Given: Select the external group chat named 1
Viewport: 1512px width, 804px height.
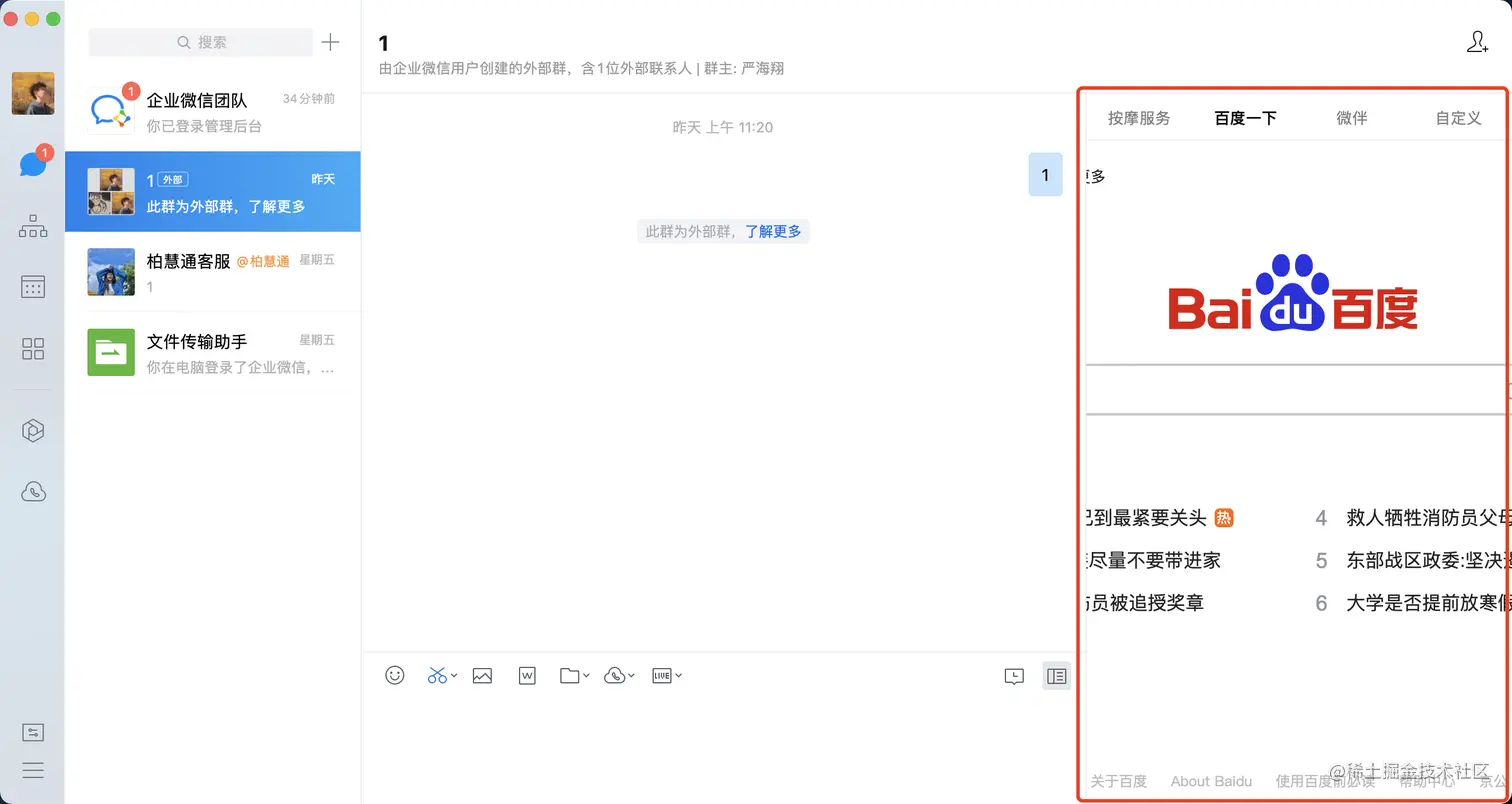Looking at the screenshot, I should (213, 192).
